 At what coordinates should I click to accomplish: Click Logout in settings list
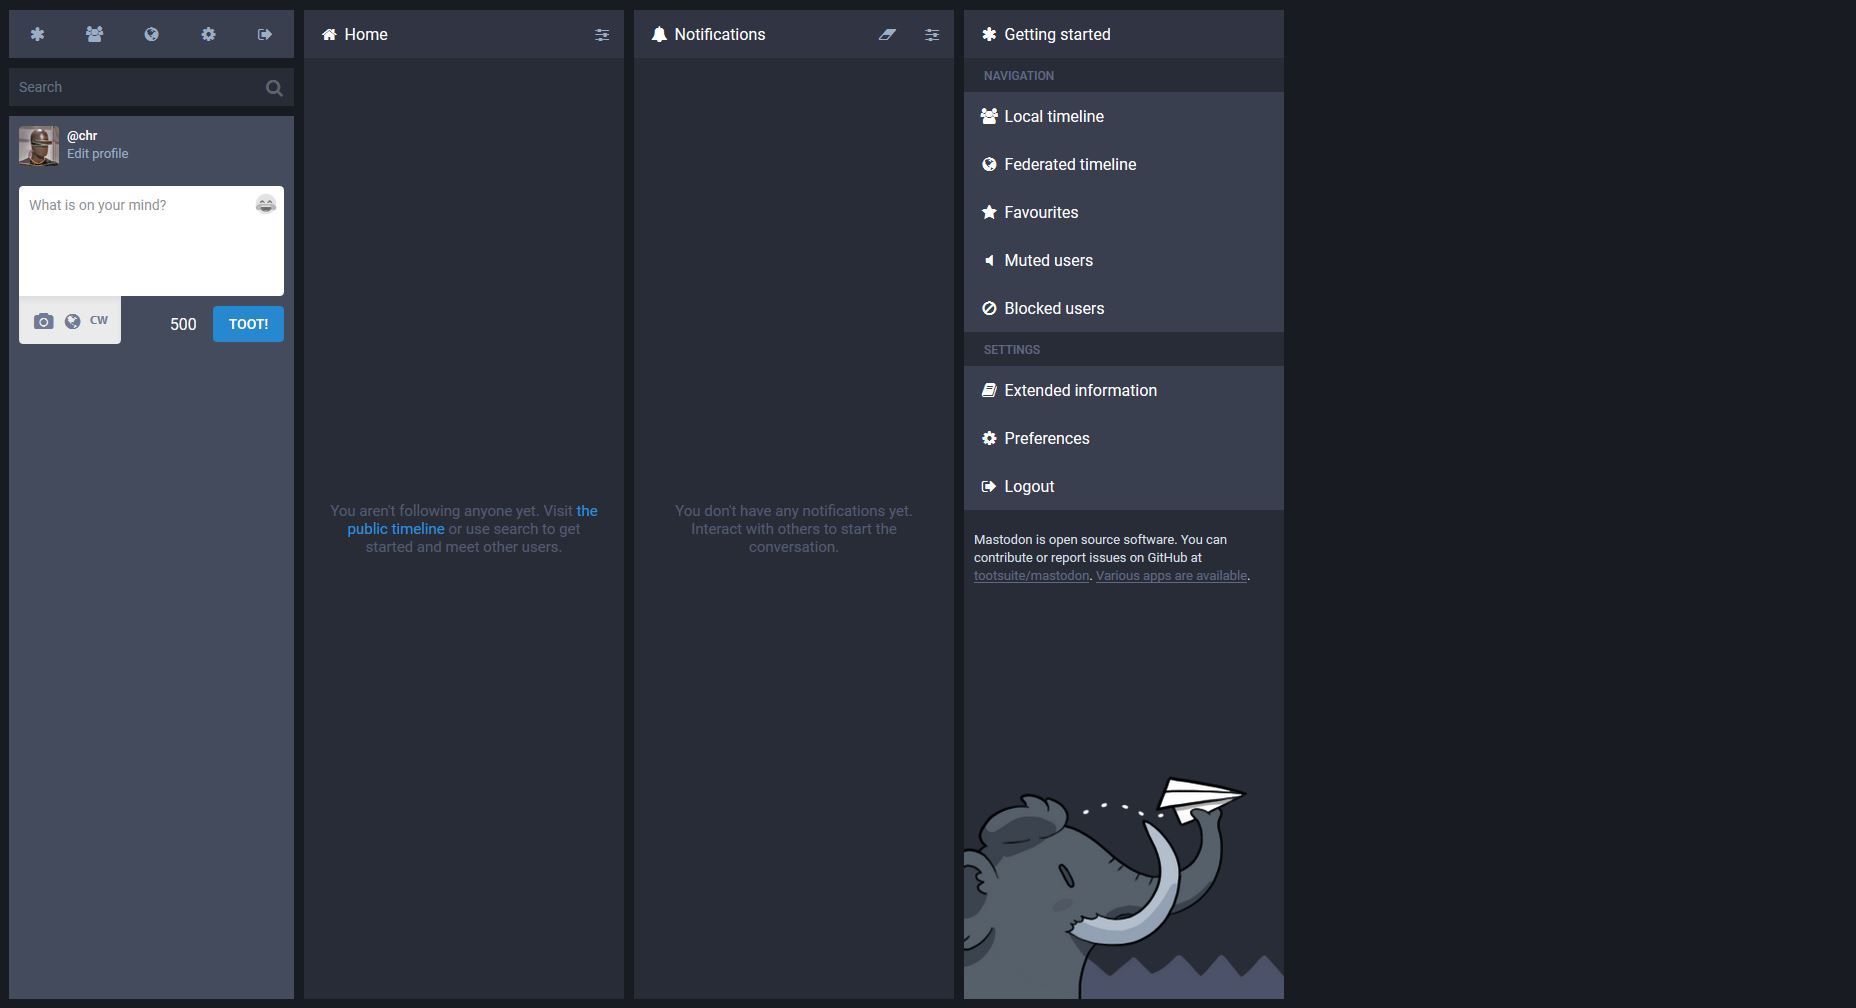pyautogui.click(x=1124, y=486)
